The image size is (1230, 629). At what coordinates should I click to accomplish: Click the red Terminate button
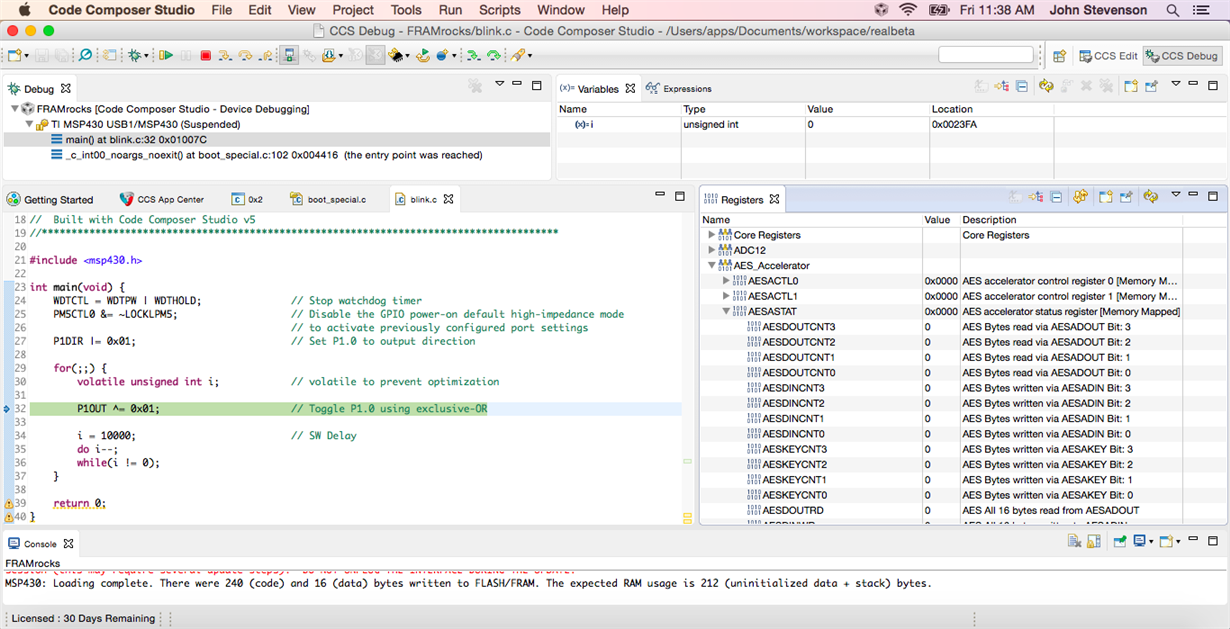pyautogui.click(x=206, y=56)
